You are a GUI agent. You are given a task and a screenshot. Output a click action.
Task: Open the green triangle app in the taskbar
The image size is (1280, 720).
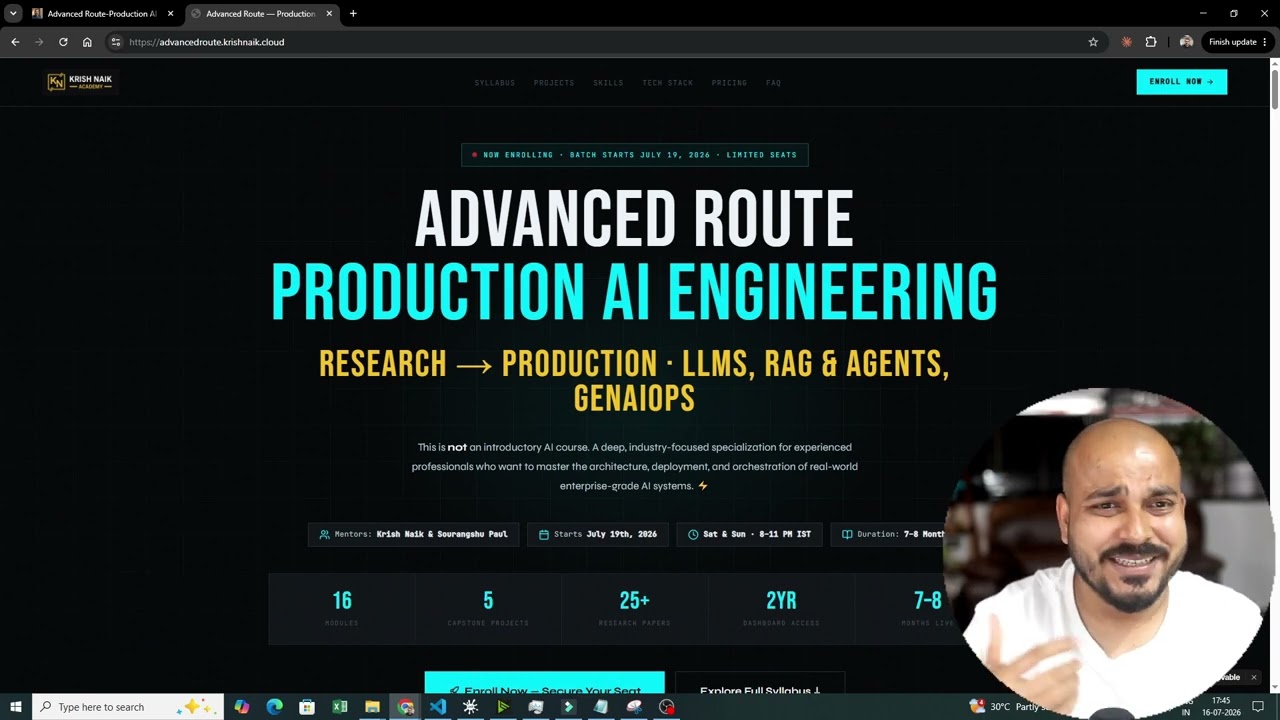coord(503,707)
